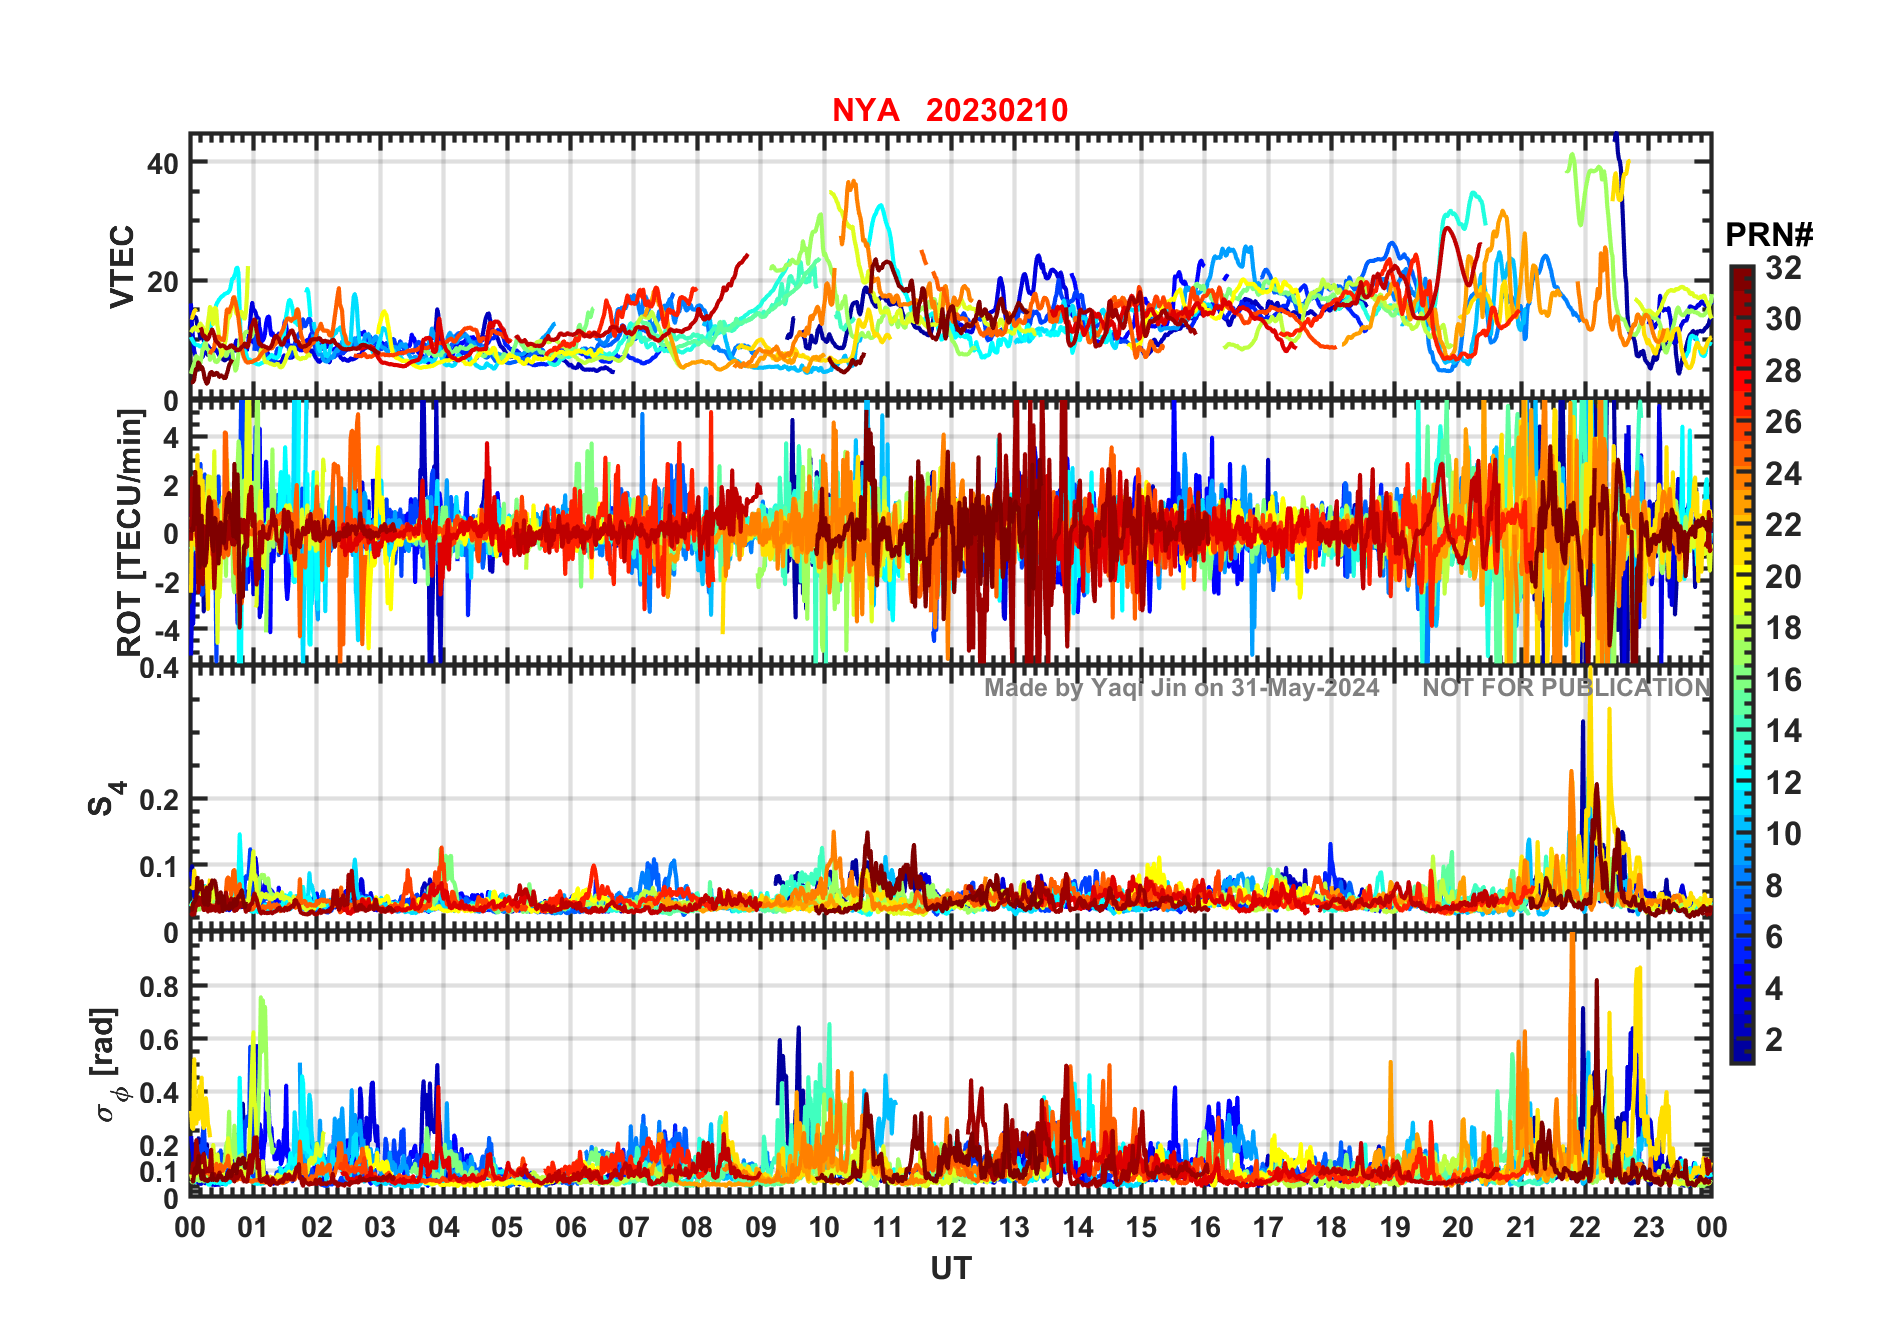Click the sigma phi [rad] axis label
The image size is (1902, 1330).
pos(108,1065)
